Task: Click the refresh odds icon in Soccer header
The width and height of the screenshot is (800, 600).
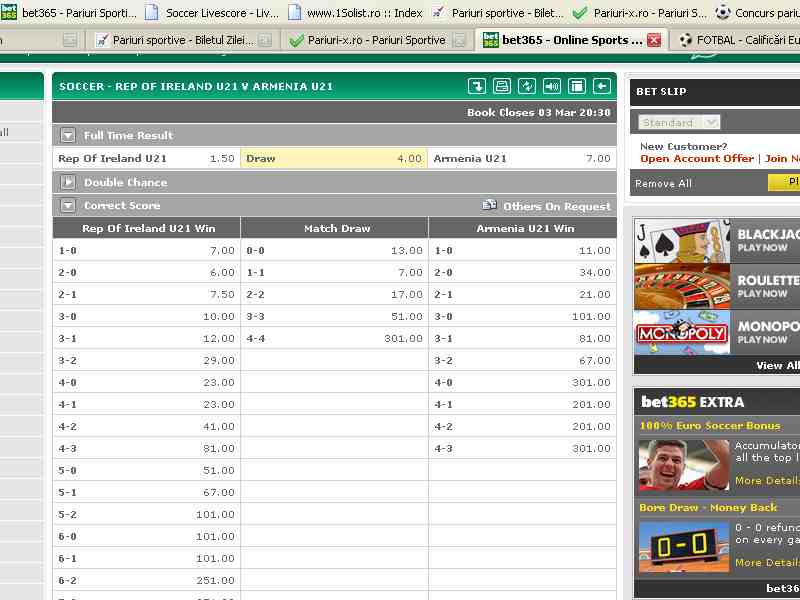Action: [527, 86]
